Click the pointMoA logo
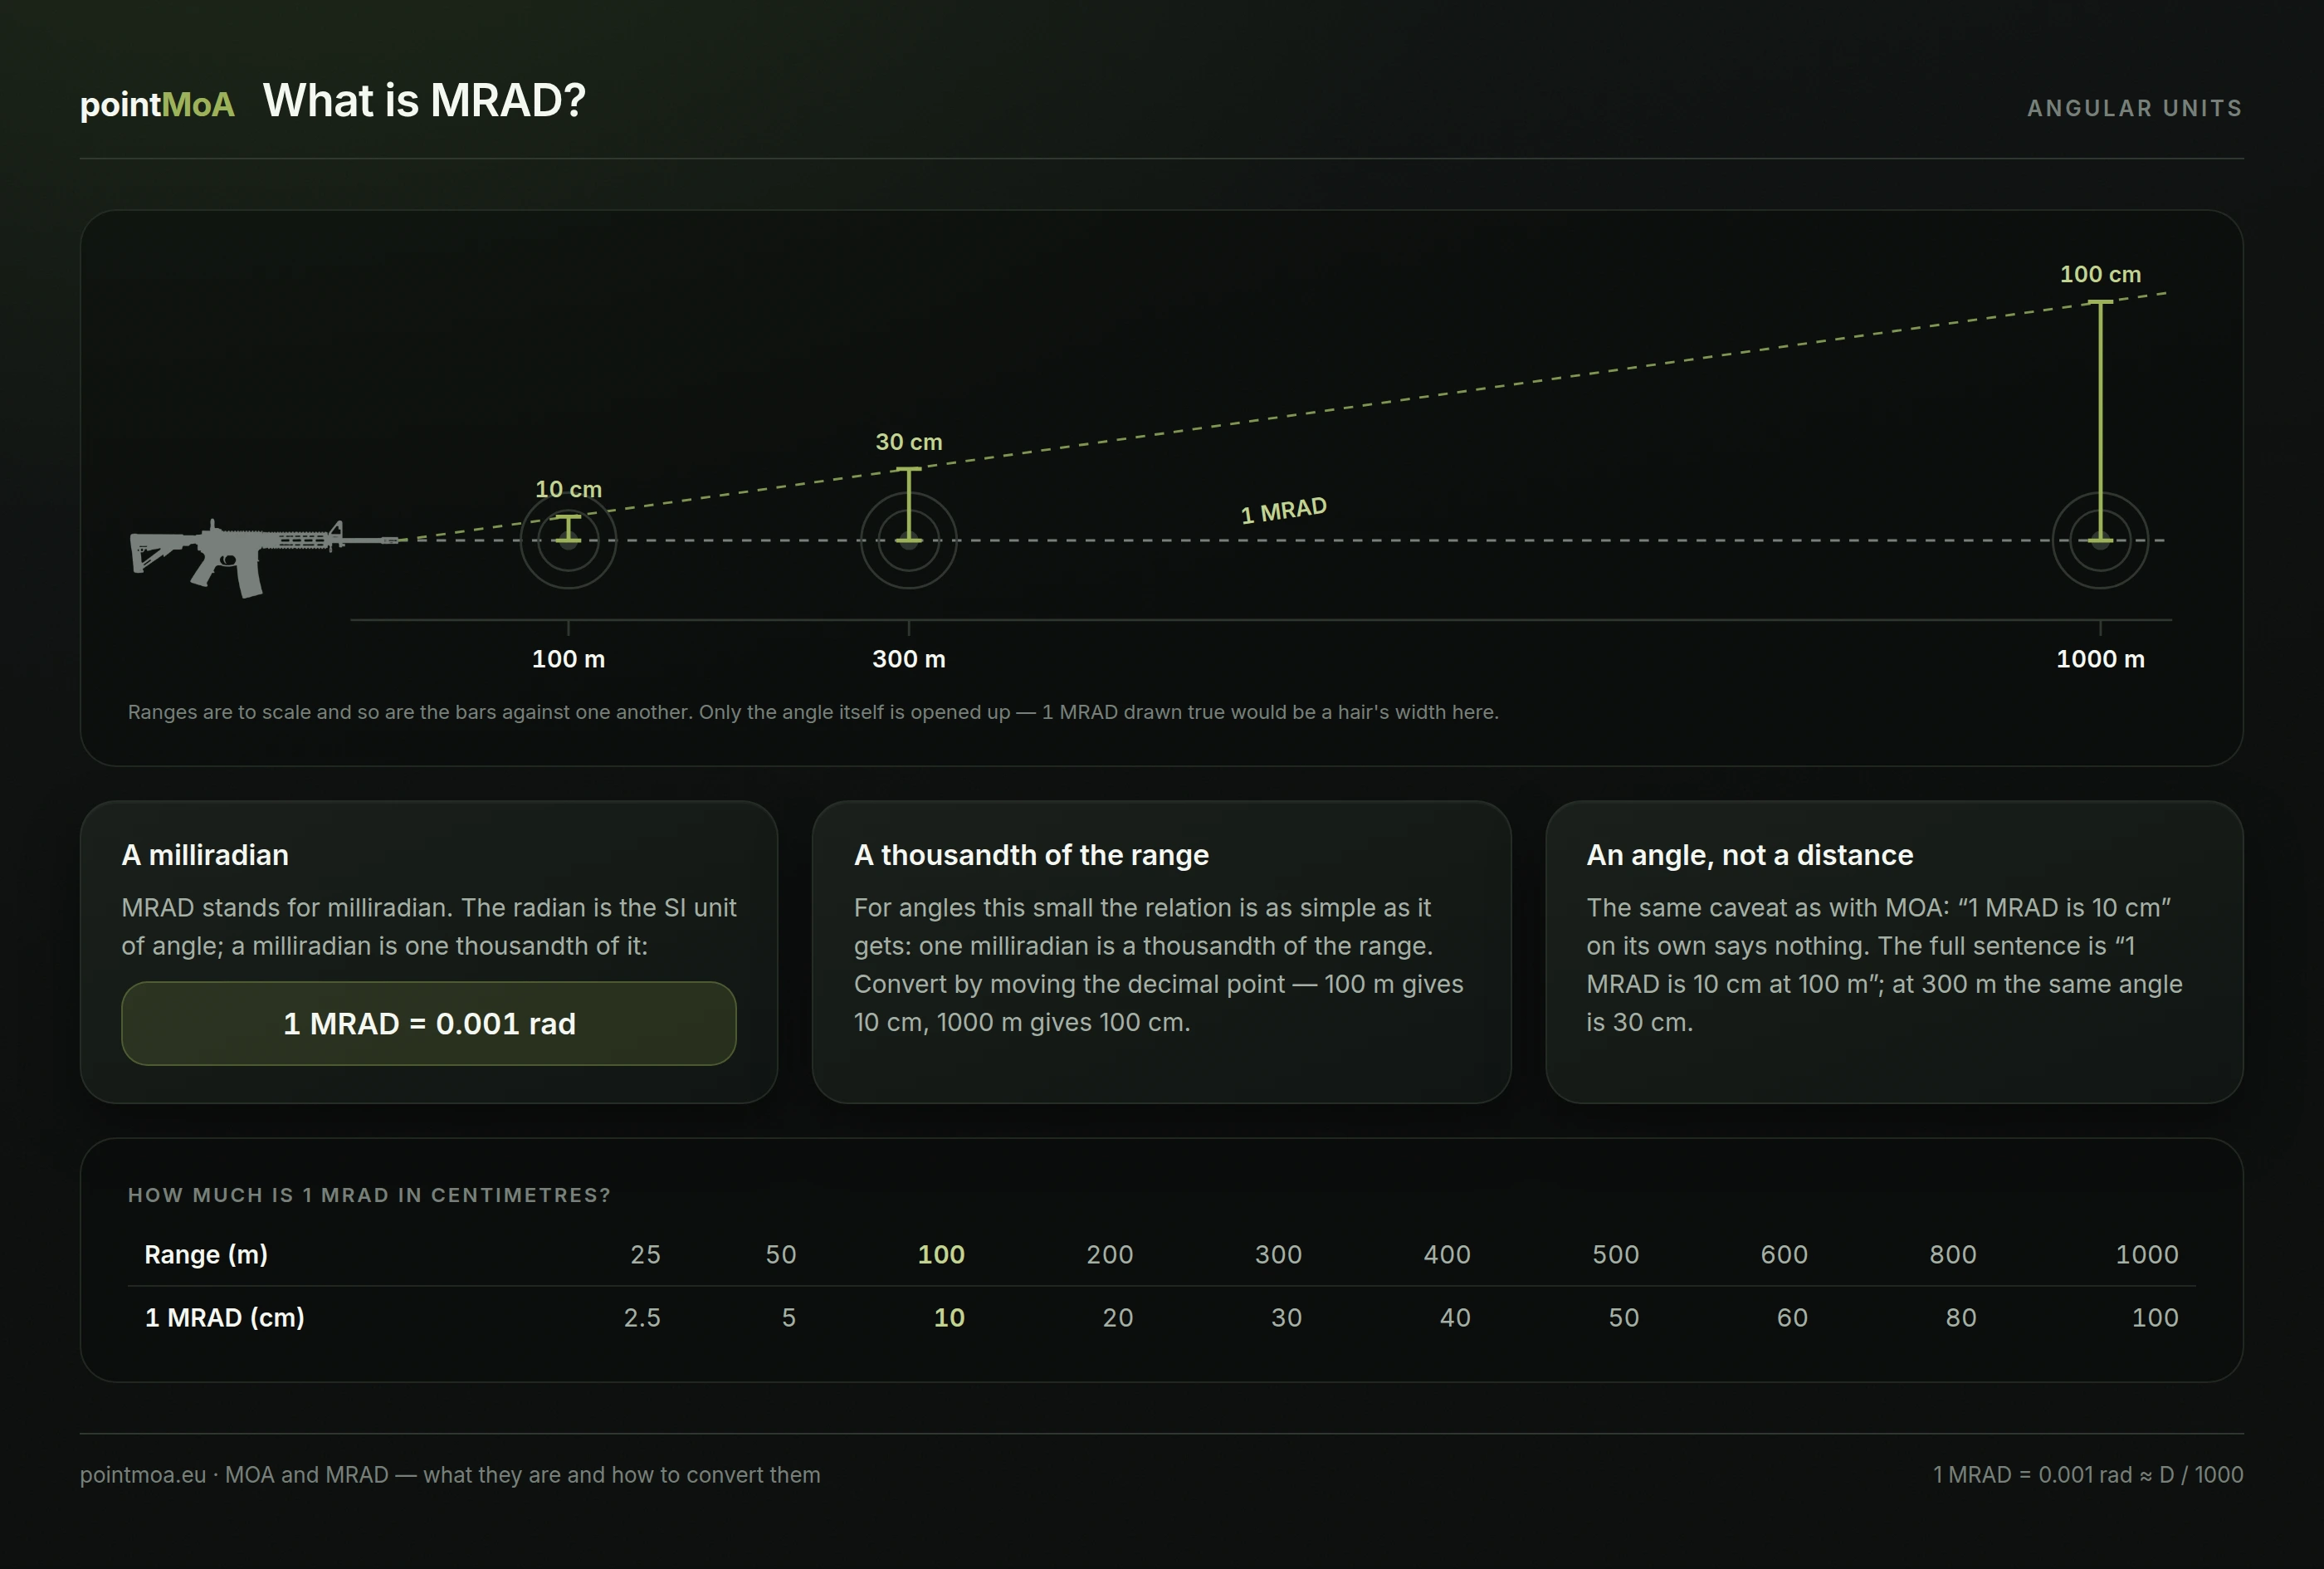Screen dimensions: 2324x1569 pyautogui.click(x=157, y=104)
